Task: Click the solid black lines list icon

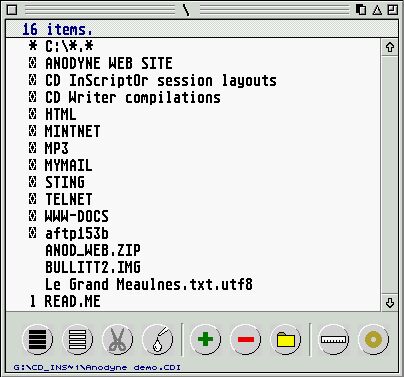Action: [38, 340]
